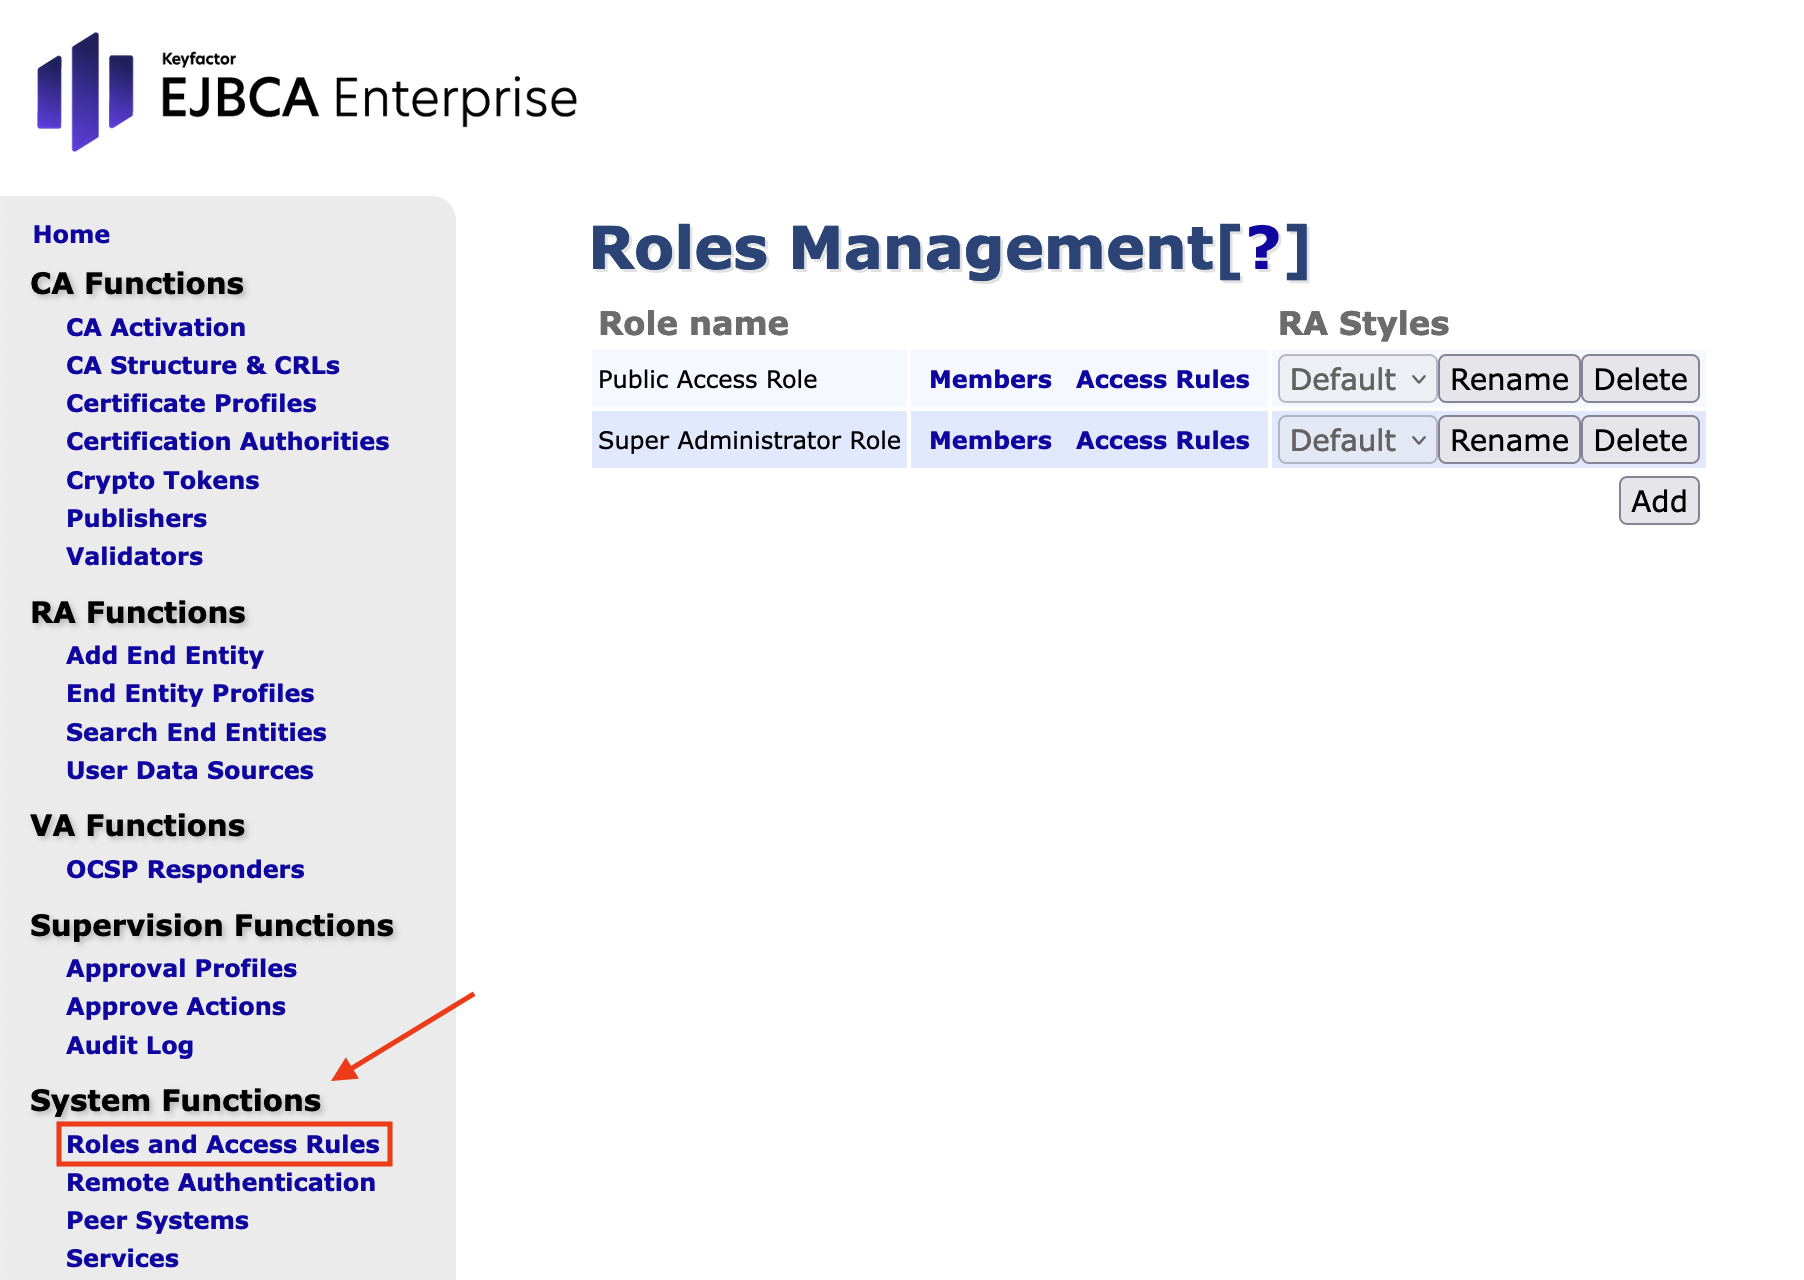Viewport: 1804px width, 1280px height.
Task: Open Crypto Tokens page
Action: tap(162, 480)
